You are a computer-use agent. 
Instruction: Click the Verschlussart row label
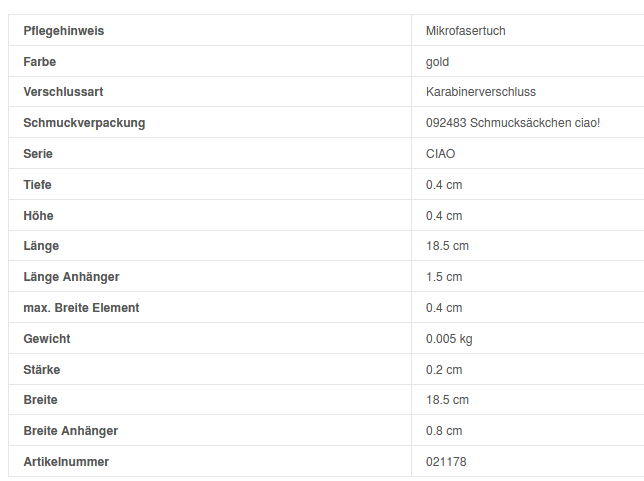pos(64,92)
